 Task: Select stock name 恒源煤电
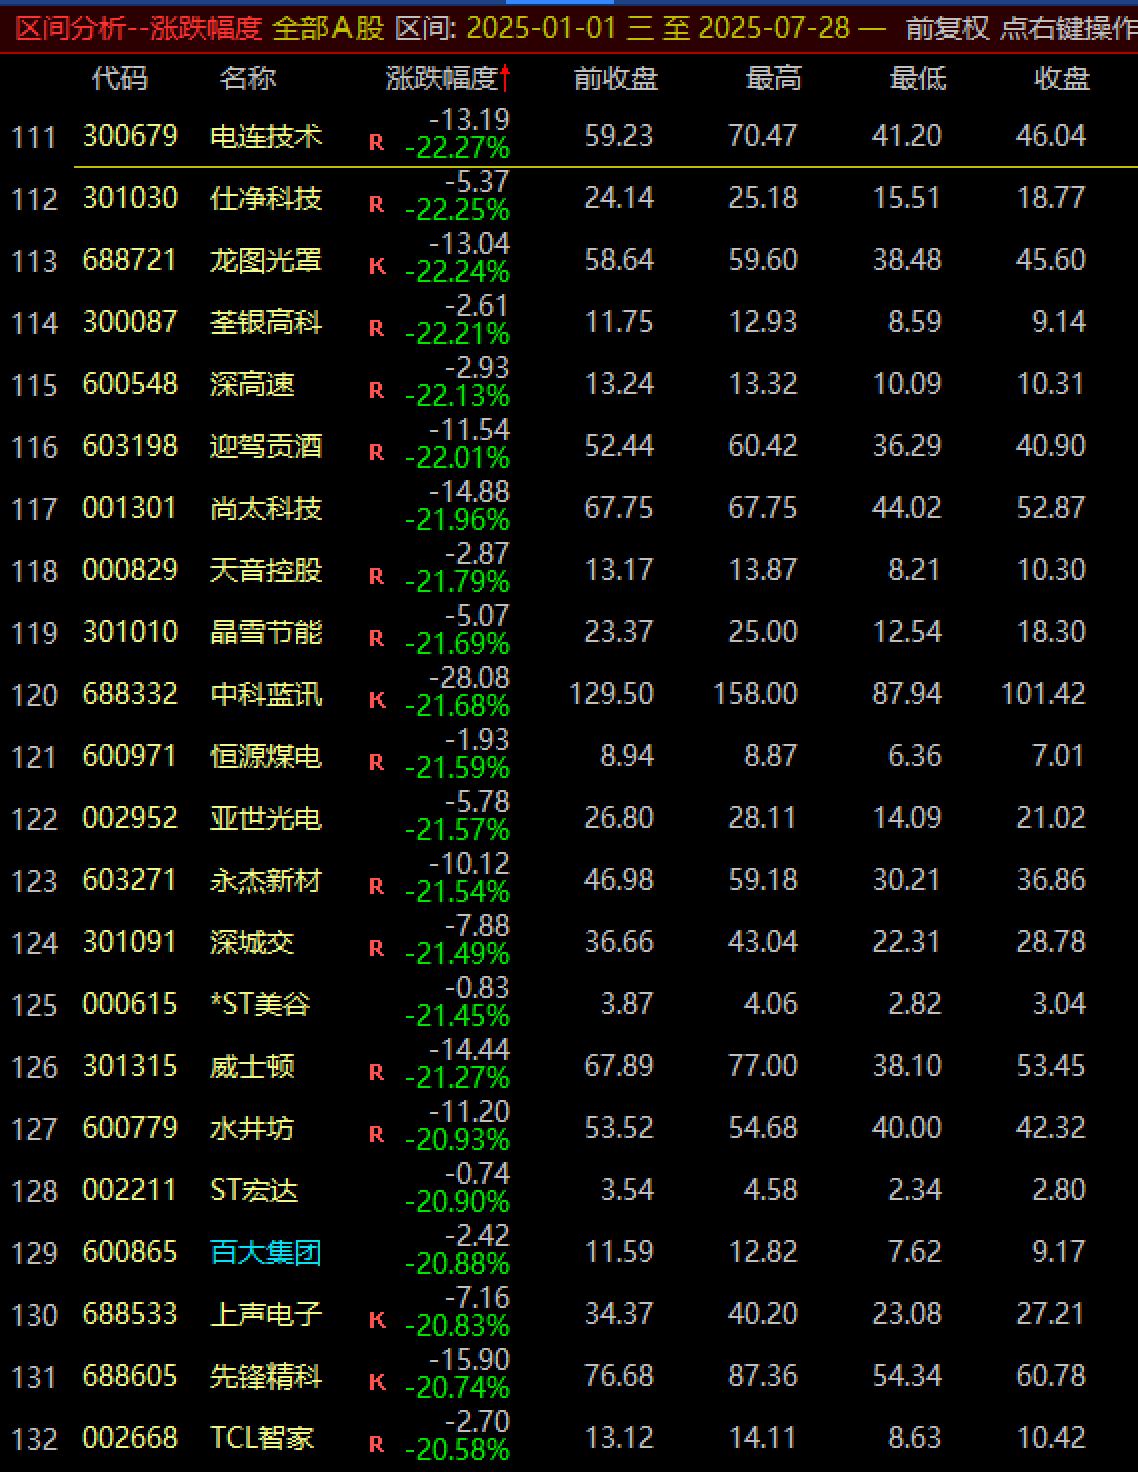pyautogui.click(x=266, y=755)
